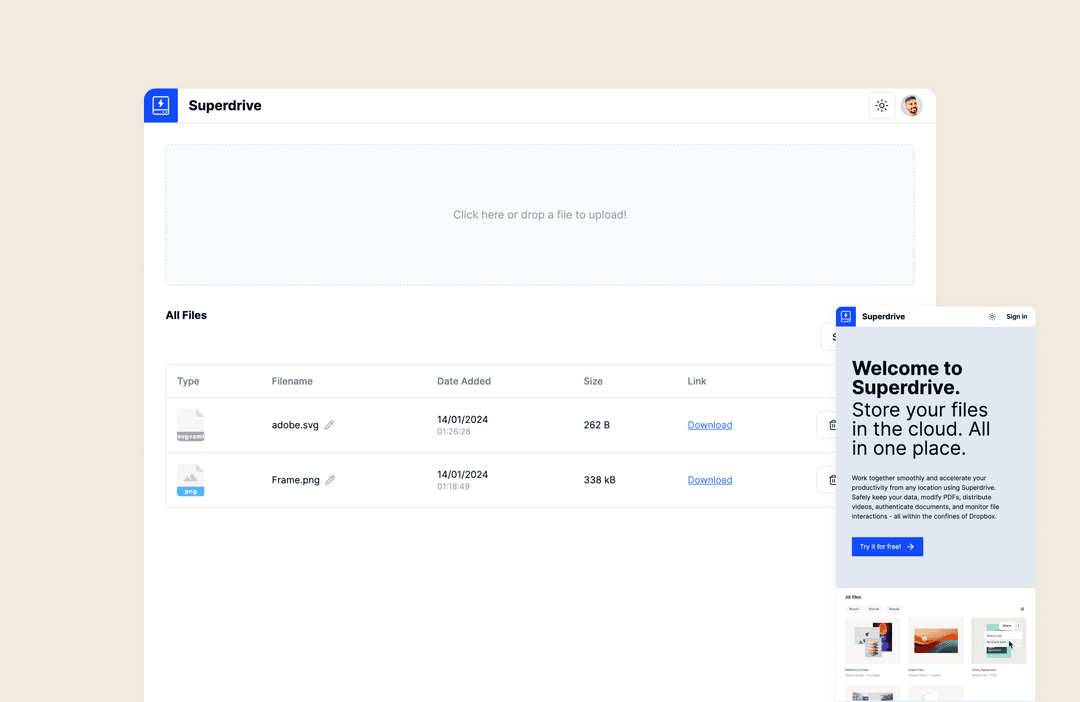Click the Date Added column header
The image size is (1080, 702).
tap(463, 381)
